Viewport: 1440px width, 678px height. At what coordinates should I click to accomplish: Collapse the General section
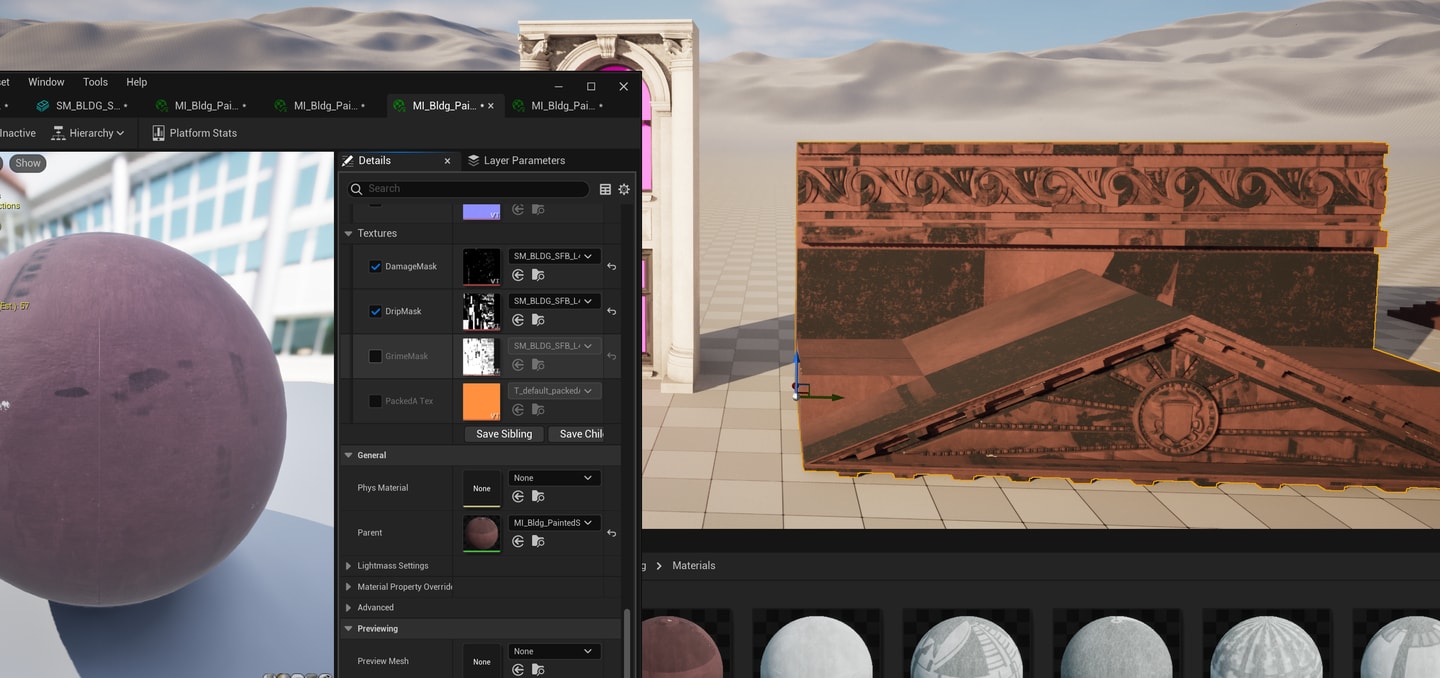tap(349, 456)
